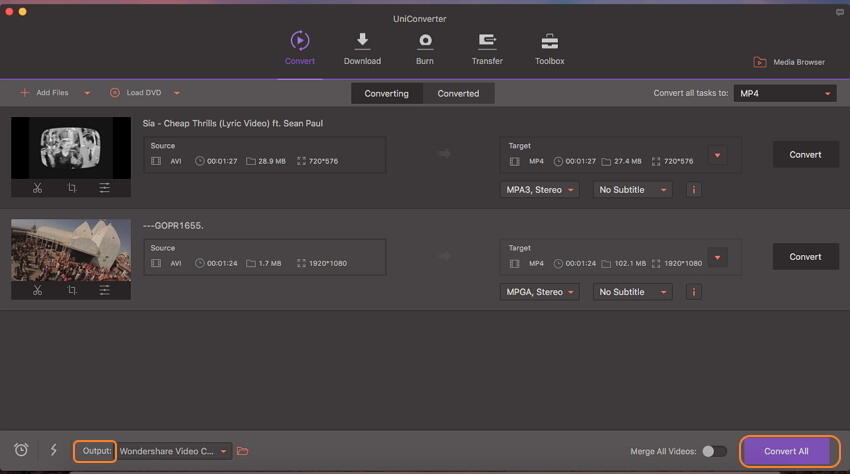
Task: Toggle the Merge All Videos switch
Action: click(x=714, y=451)
